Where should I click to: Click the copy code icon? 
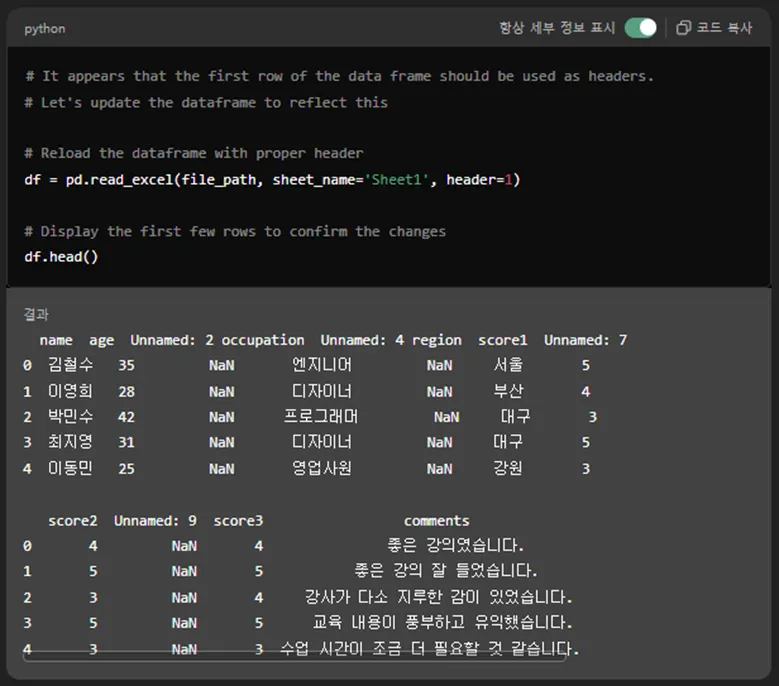(x=683, y=28)
